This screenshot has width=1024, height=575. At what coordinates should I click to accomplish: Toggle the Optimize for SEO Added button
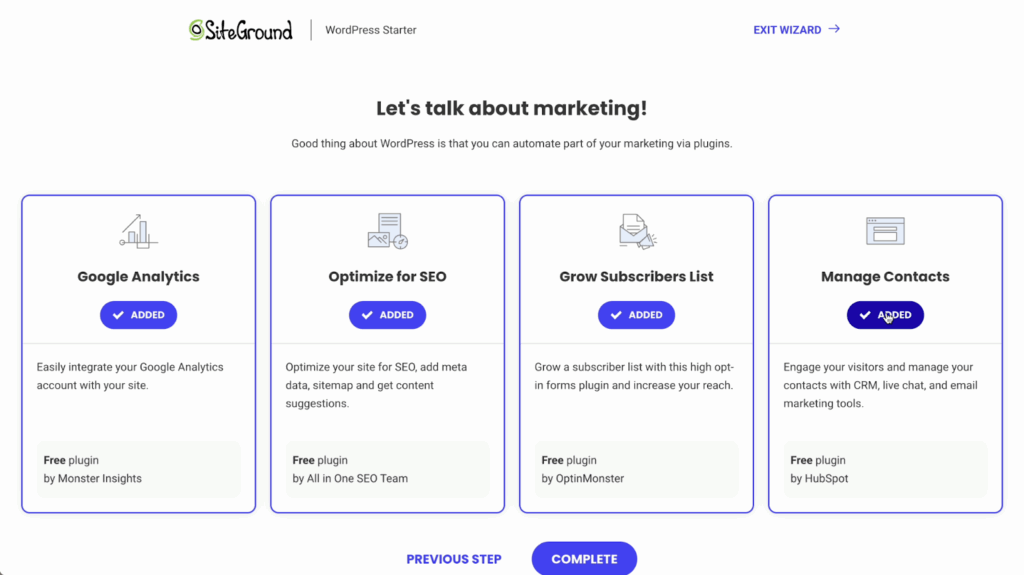click(387, 315)
